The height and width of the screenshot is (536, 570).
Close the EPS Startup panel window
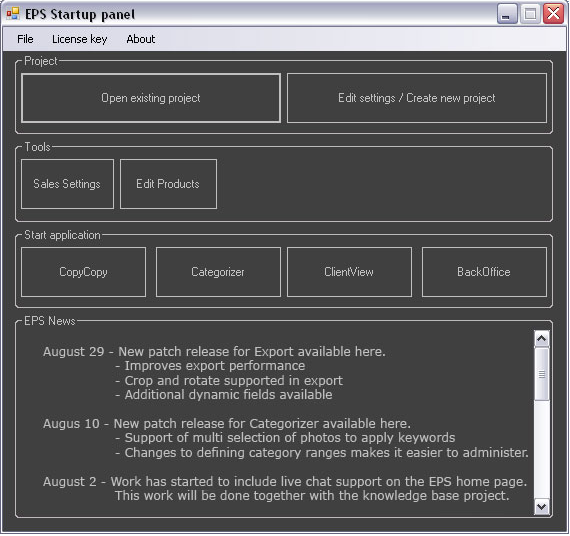[x=553, y=14]
